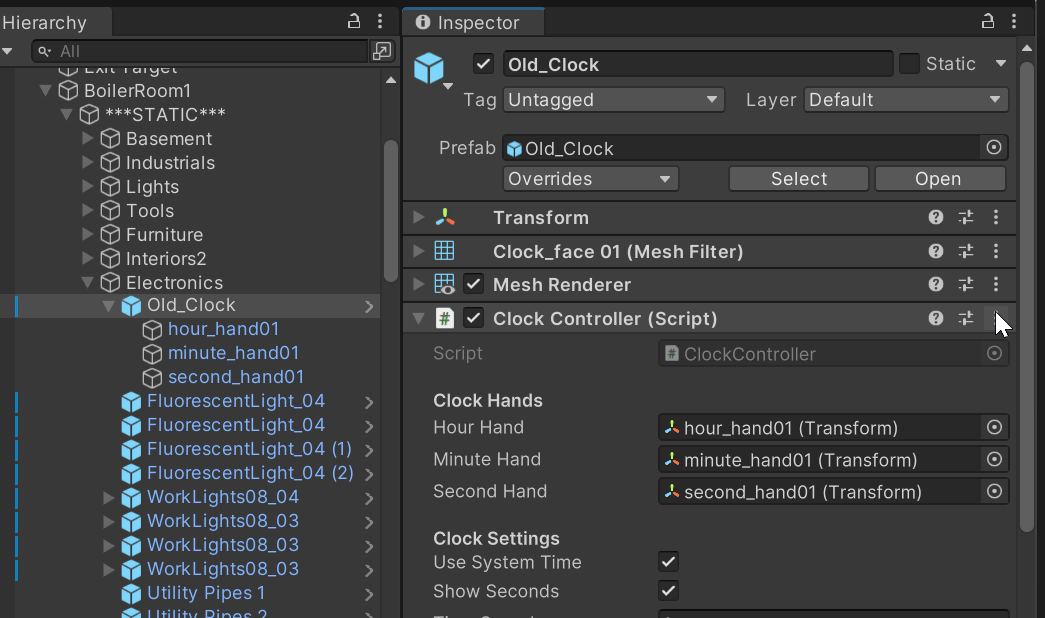This screenshot has height=618, width=1045.
Task: Click the Inspector vertical scrollbar thumb
Action: point(1026,297)
